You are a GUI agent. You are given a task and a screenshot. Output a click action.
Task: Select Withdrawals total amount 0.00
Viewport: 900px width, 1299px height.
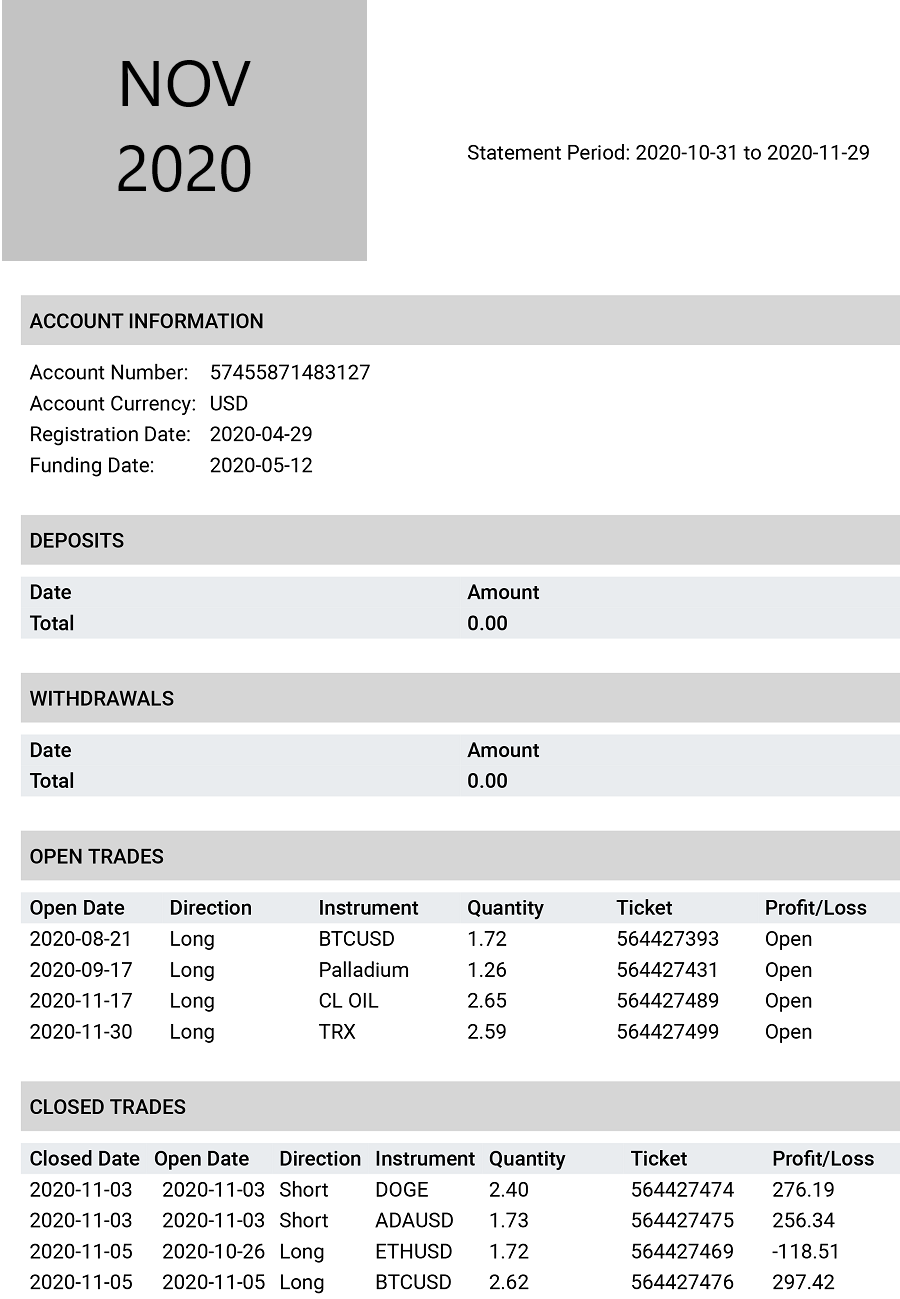coord(487,781)
